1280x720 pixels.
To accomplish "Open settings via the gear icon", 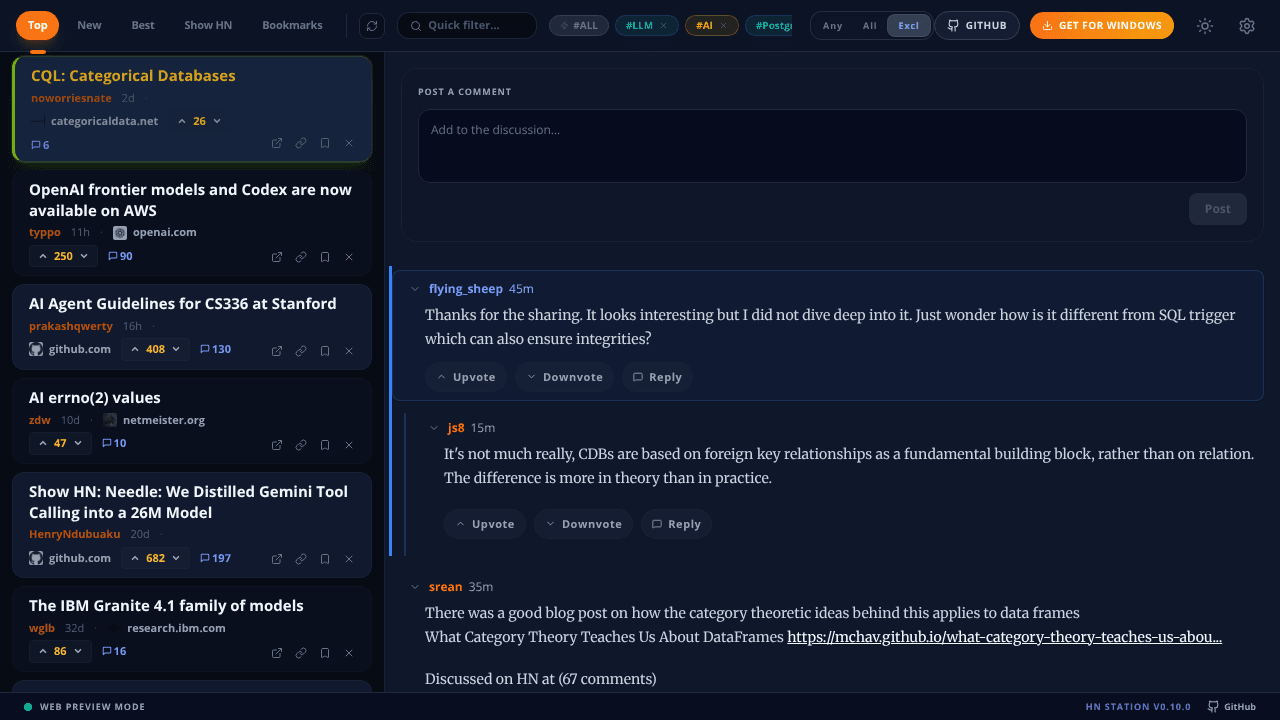I will coord(1247,26).
